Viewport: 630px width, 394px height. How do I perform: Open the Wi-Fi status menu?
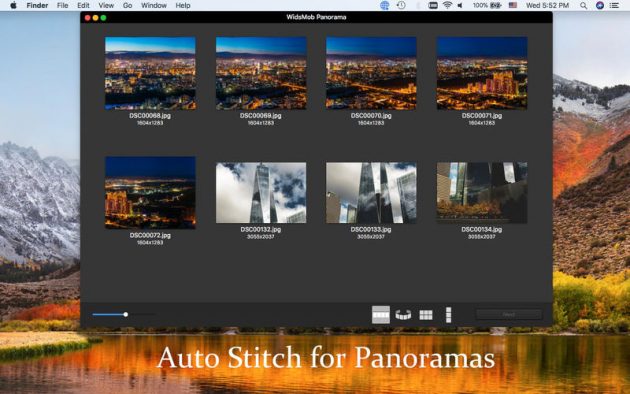[x=447, y=5]
